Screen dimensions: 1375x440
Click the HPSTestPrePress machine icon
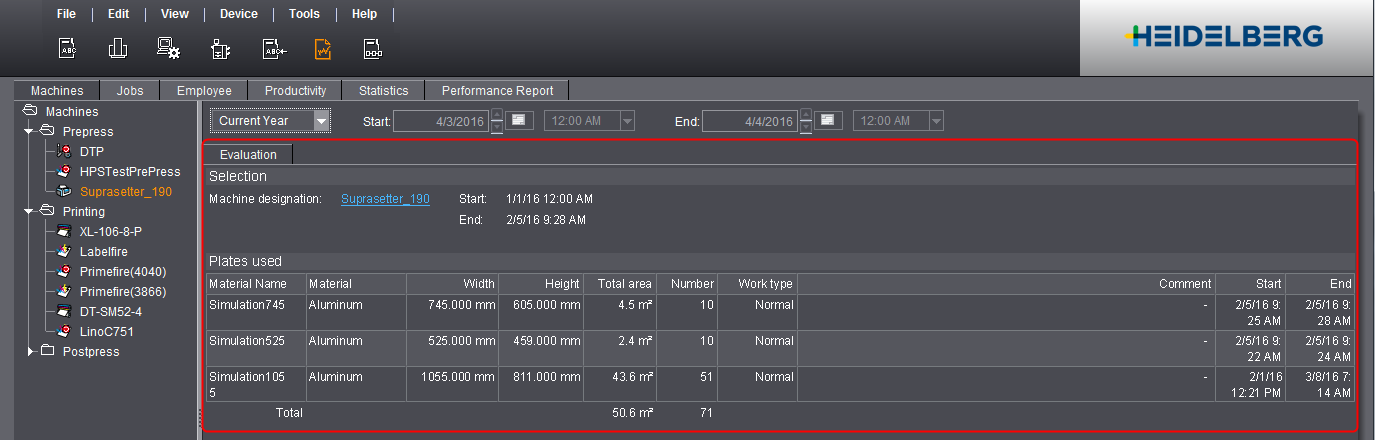point(64,172)
